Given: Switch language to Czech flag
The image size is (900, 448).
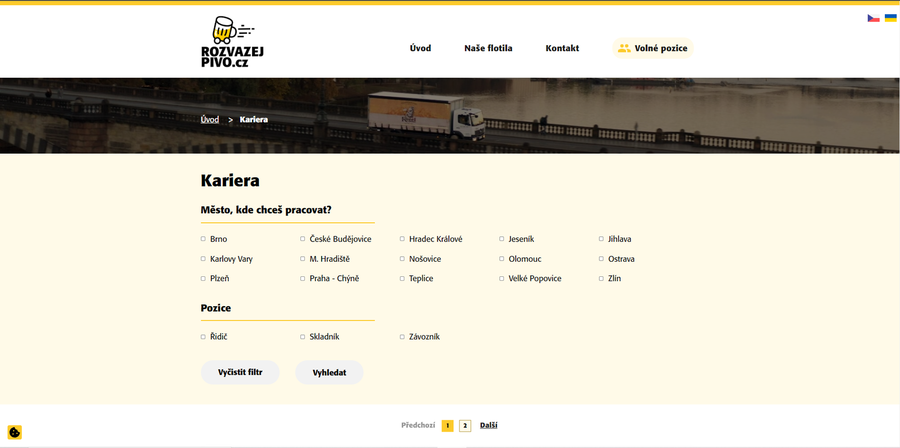Looking at the screenshot, I should (x=873, y=18).
